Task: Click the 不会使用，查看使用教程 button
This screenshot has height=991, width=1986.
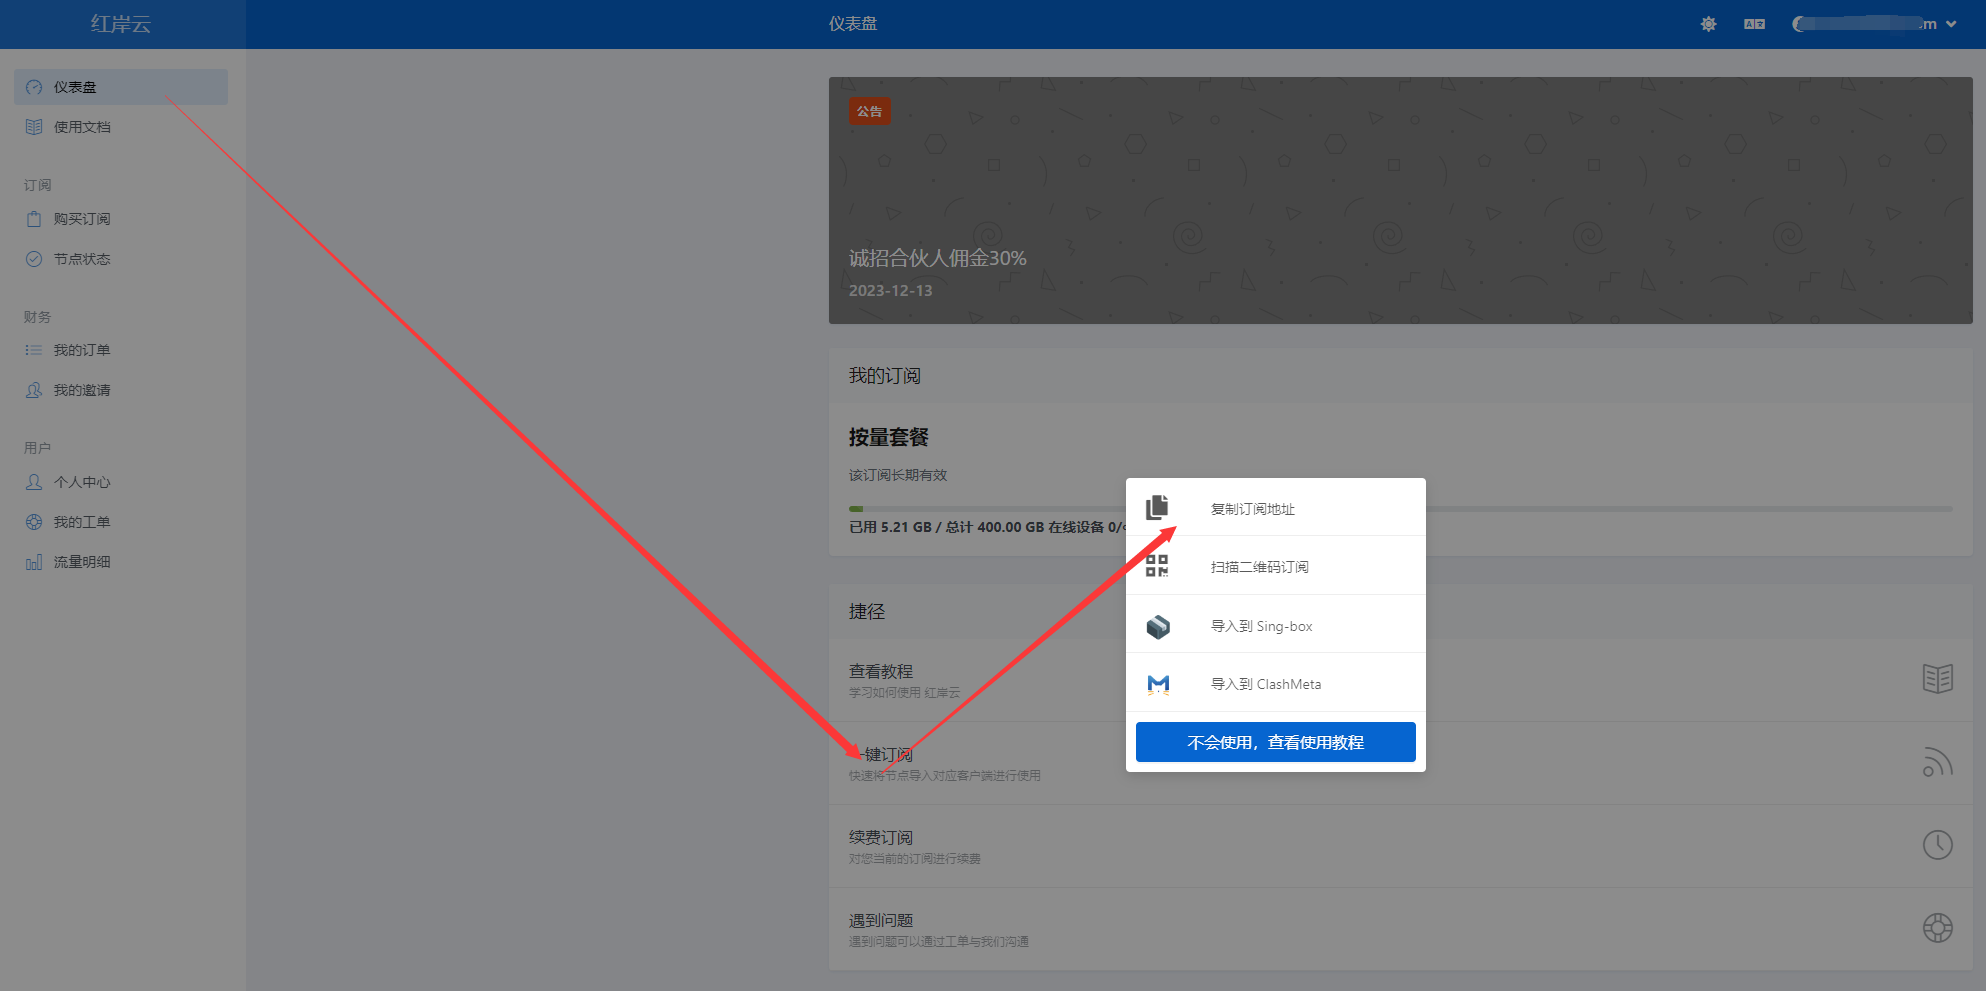Action: pyautogui.click(x=1275, y=742)
